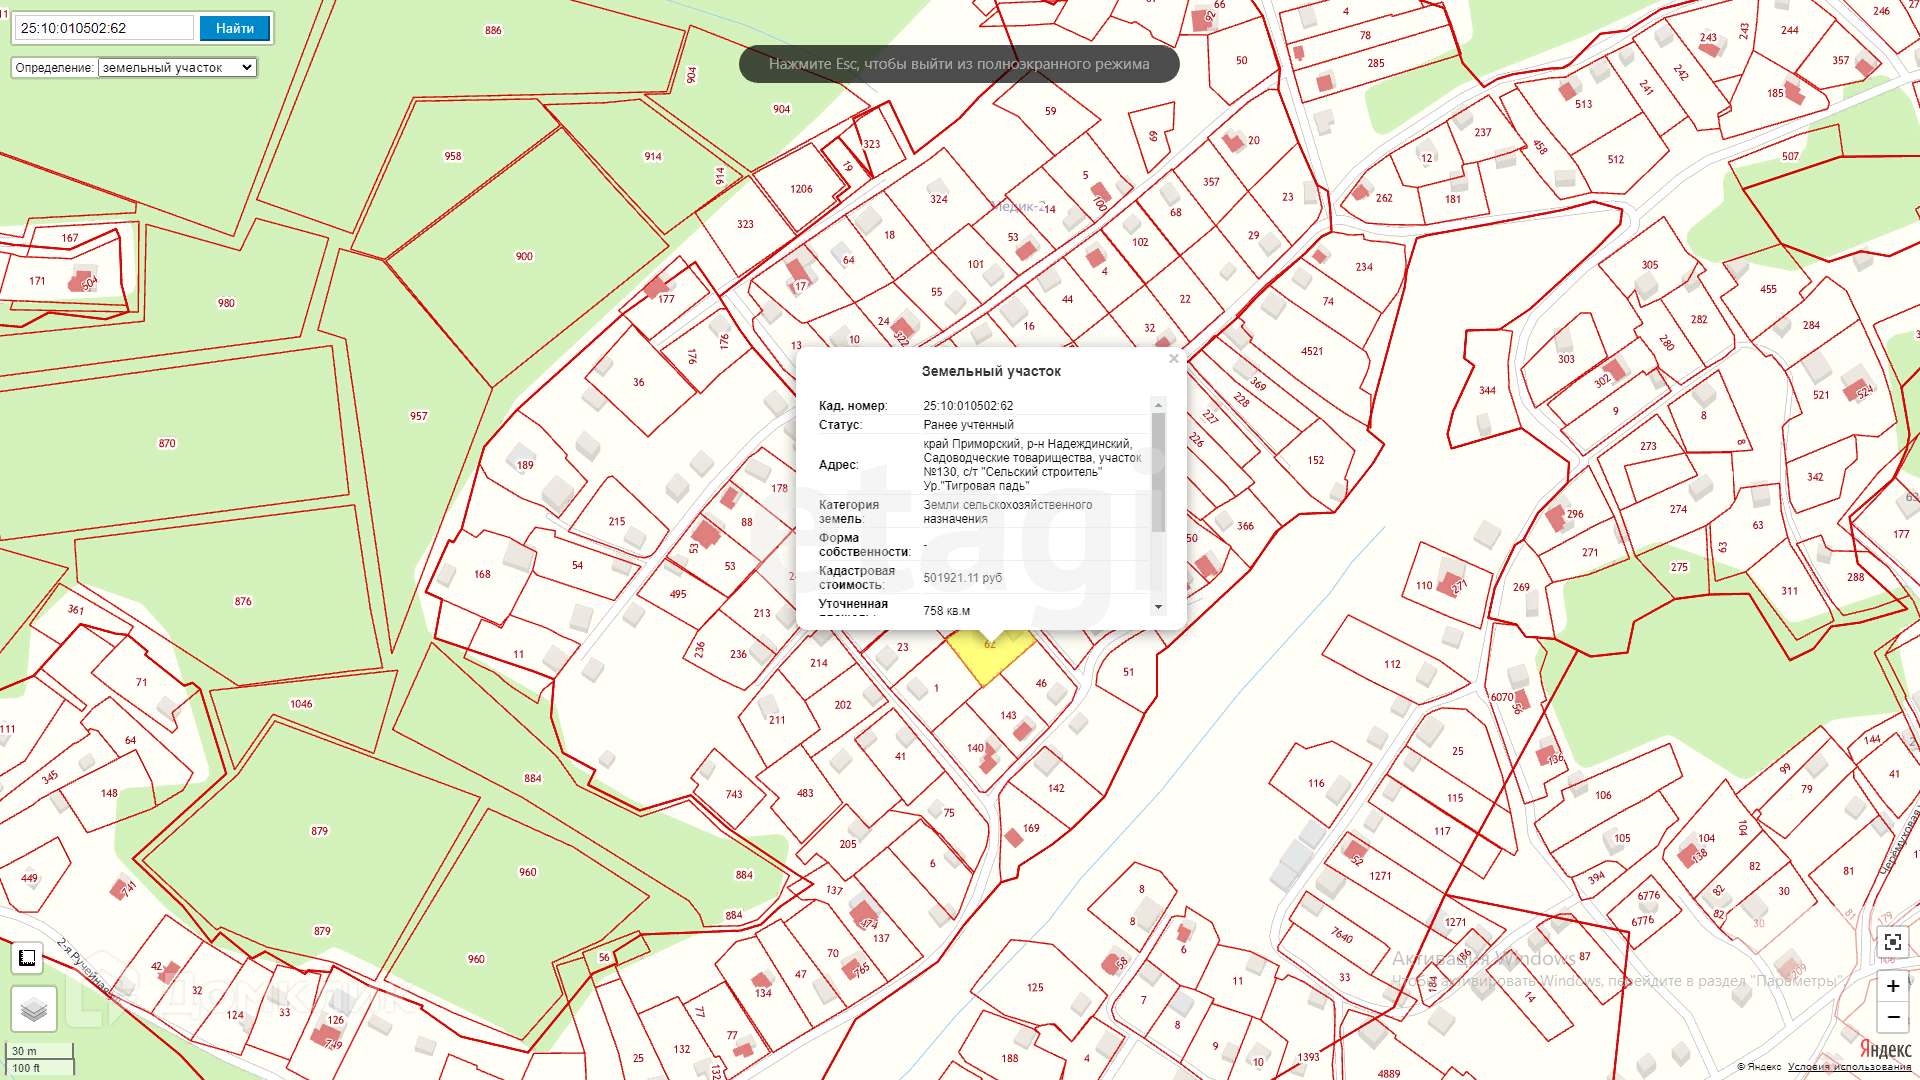Image resolution: width=1920 pixels, height=1080 pixels.
Task: Open the Условия использования link
Action: point(1849,1067)
